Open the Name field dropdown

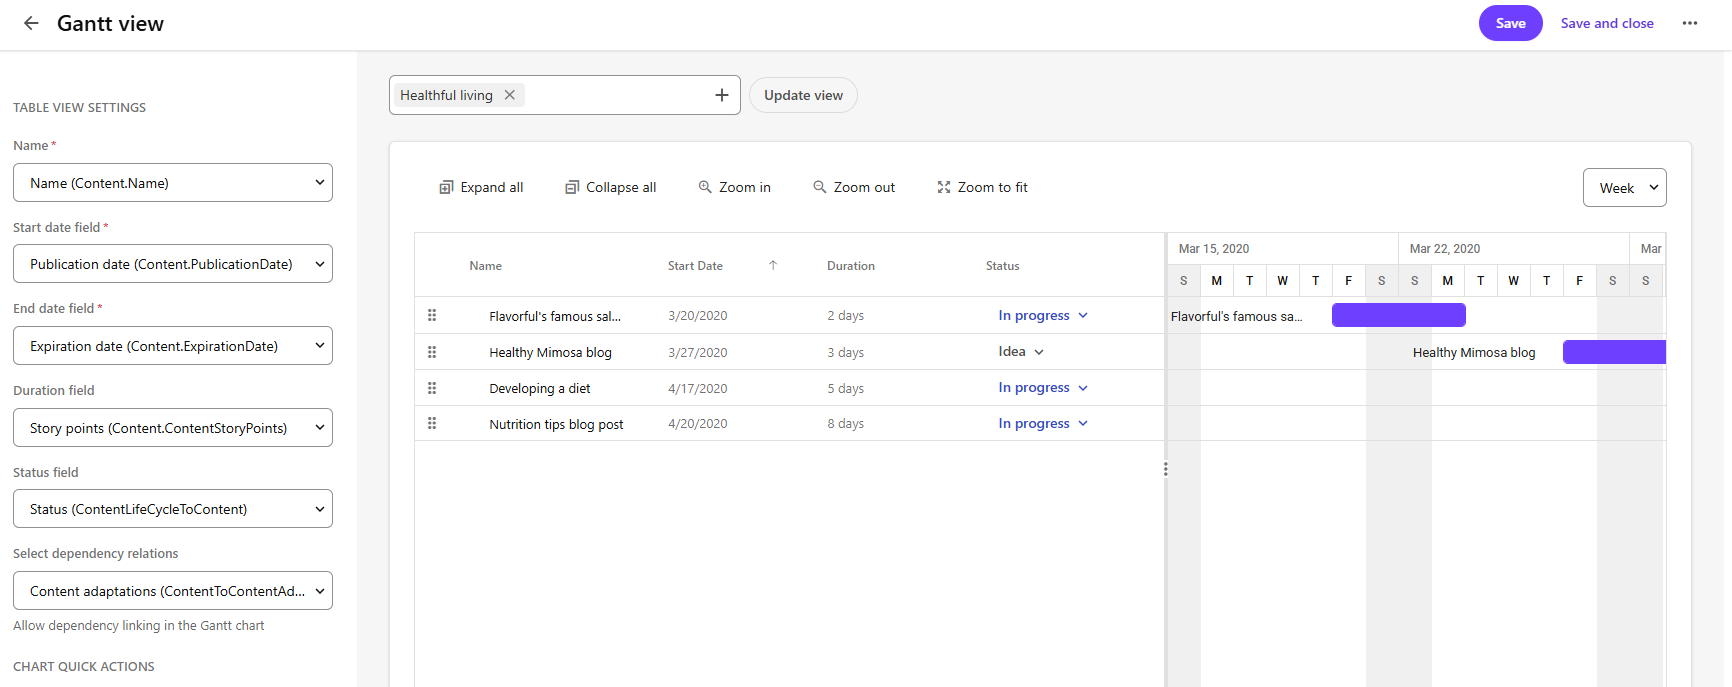tap(173, 183)
